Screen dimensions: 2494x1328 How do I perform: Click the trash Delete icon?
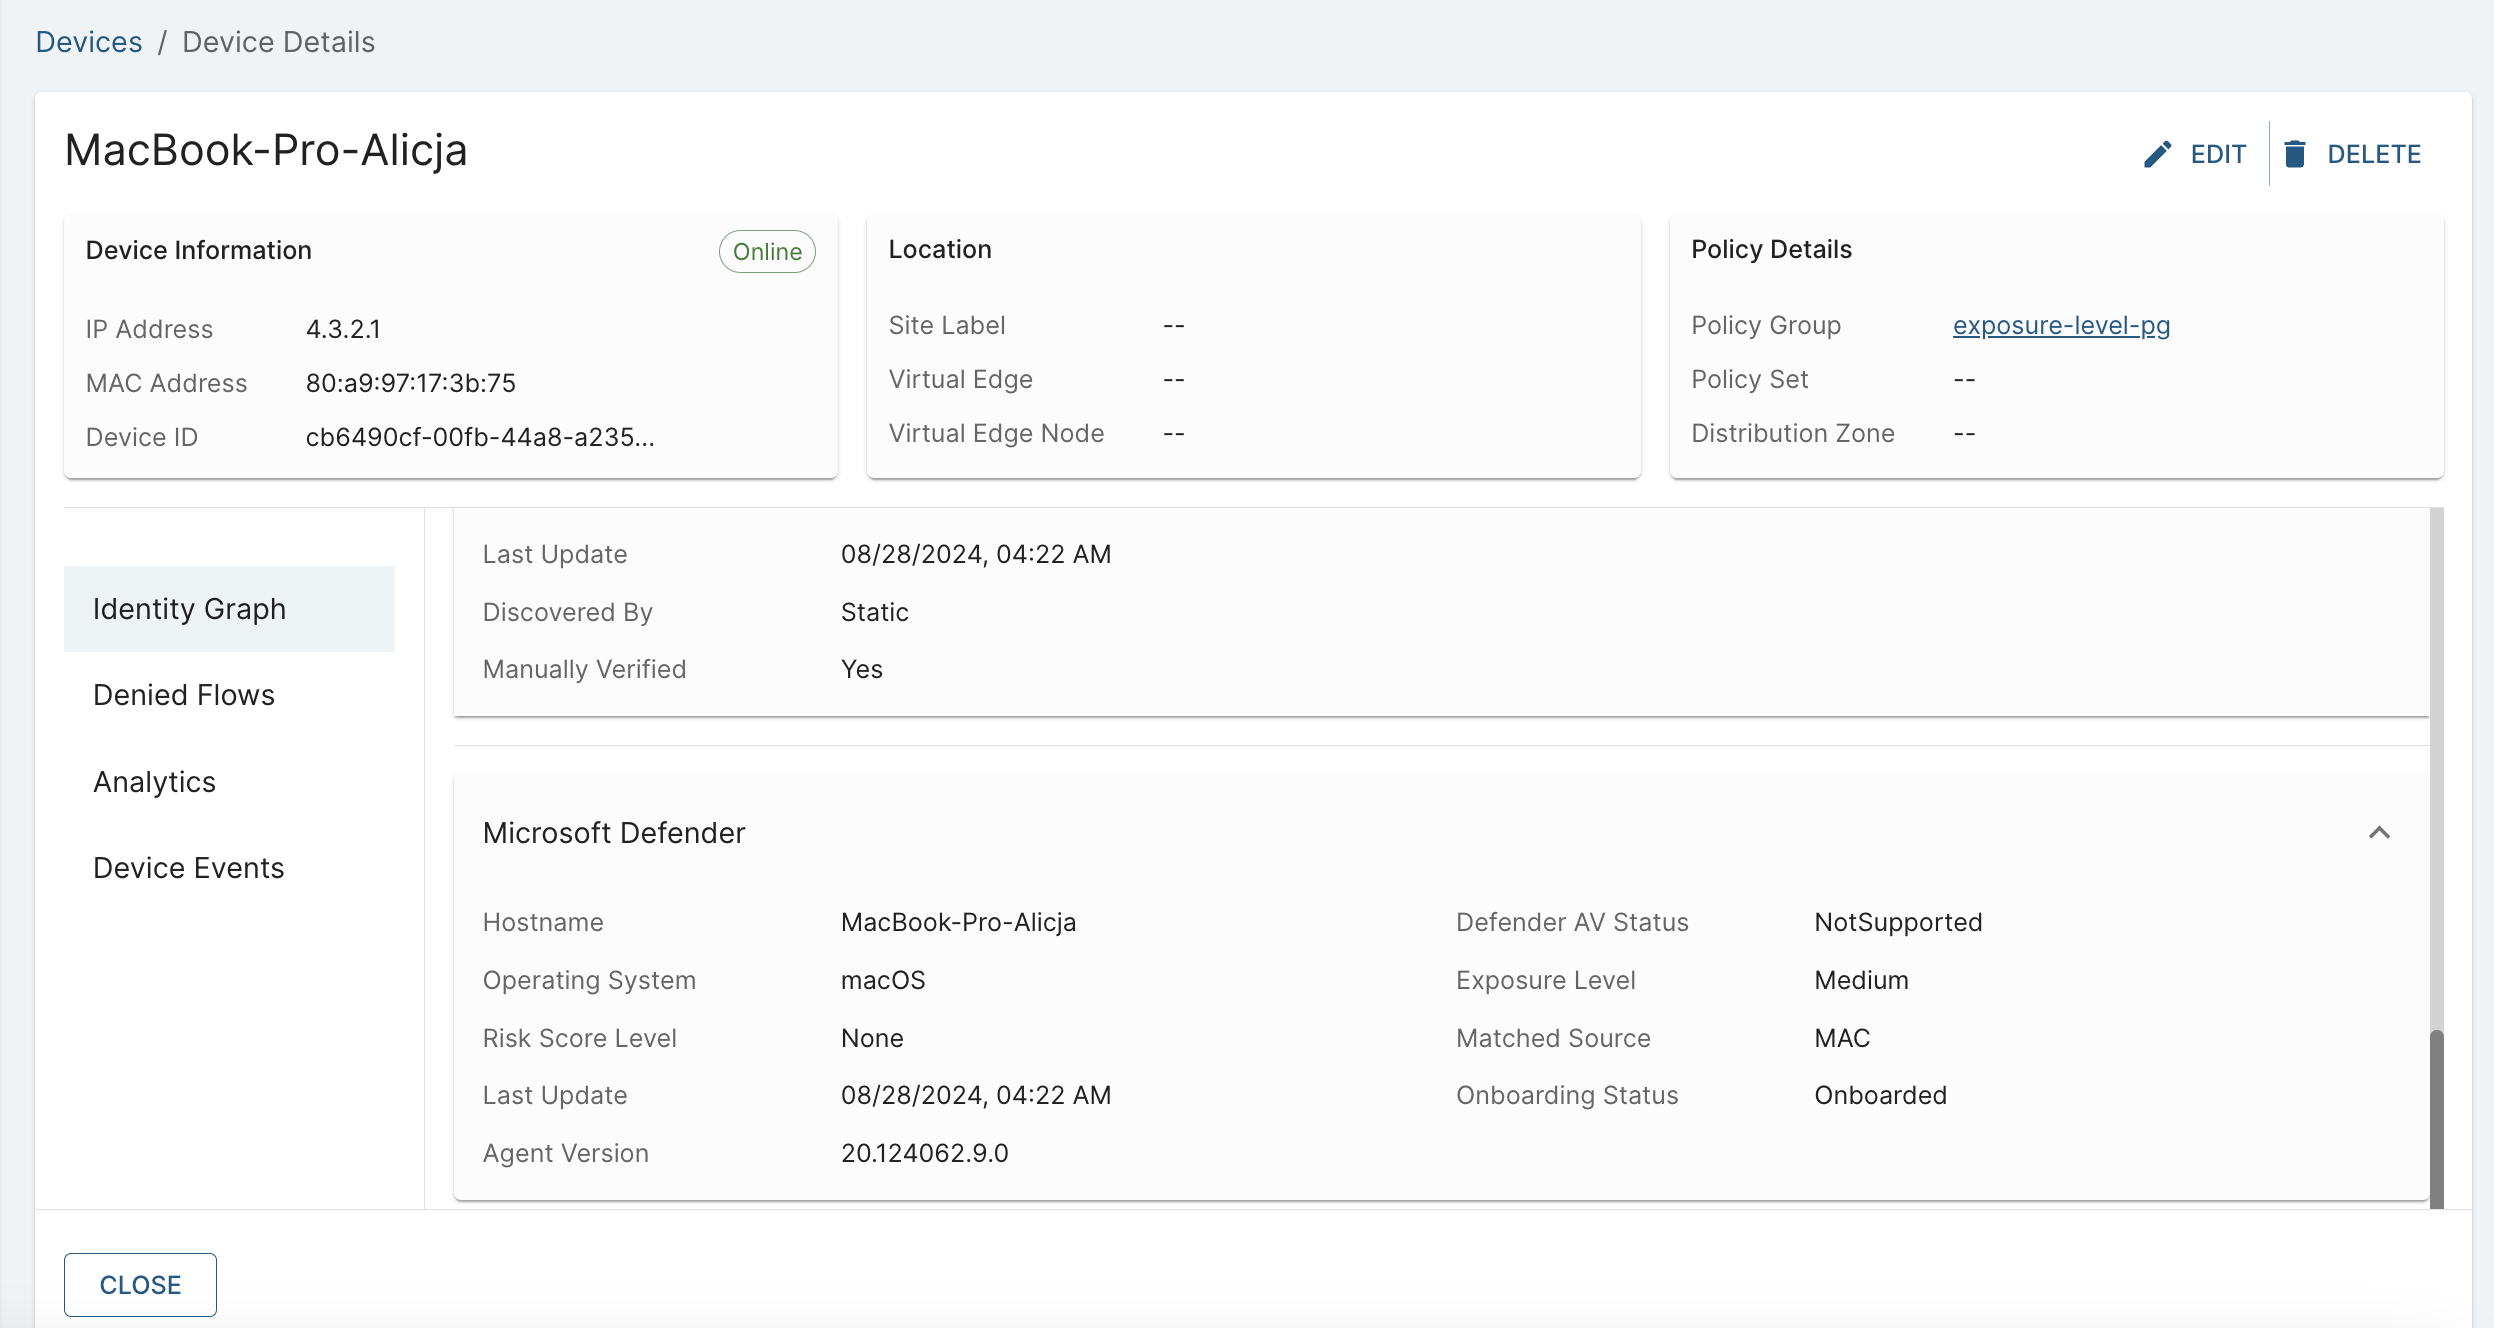click(2295, 154)
